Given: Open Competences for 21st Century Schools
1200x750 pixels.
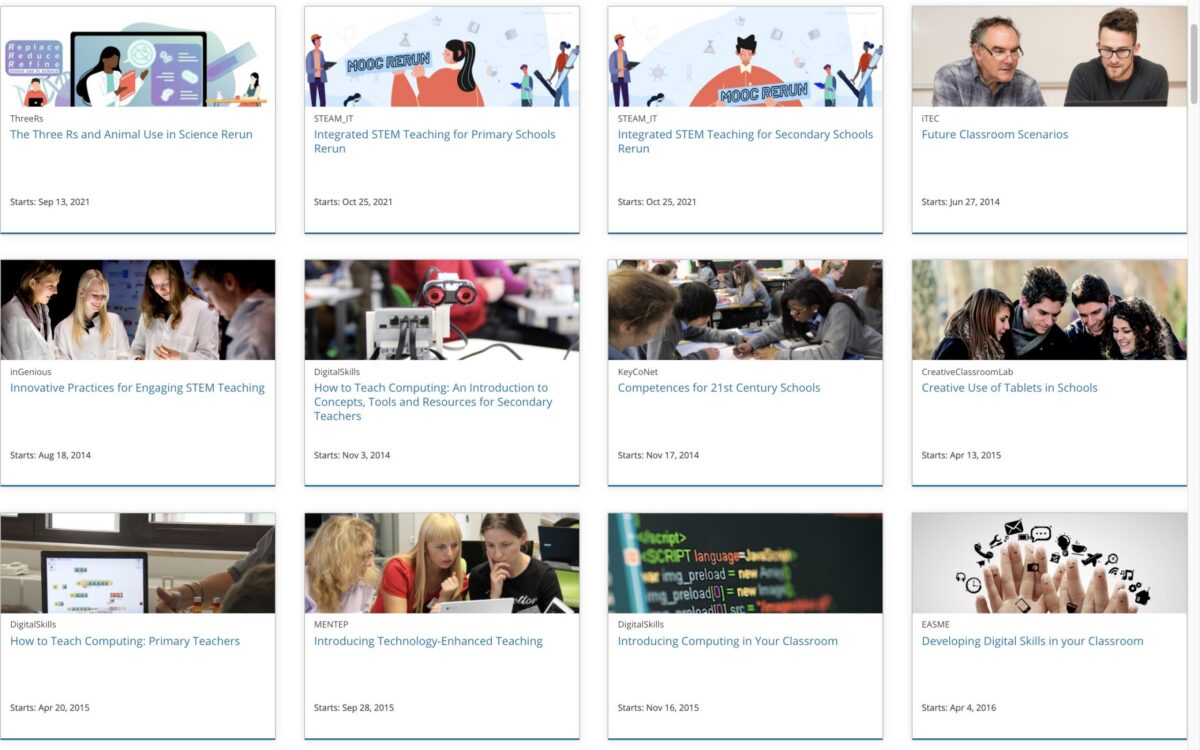Looking at the screenshot, I should 719,388.
